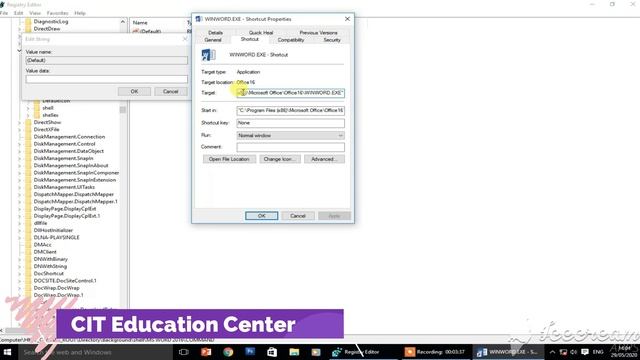Screen dimensions: 640x360
Task: Open Registry Editor Help menu
Action: click(80, 13)
